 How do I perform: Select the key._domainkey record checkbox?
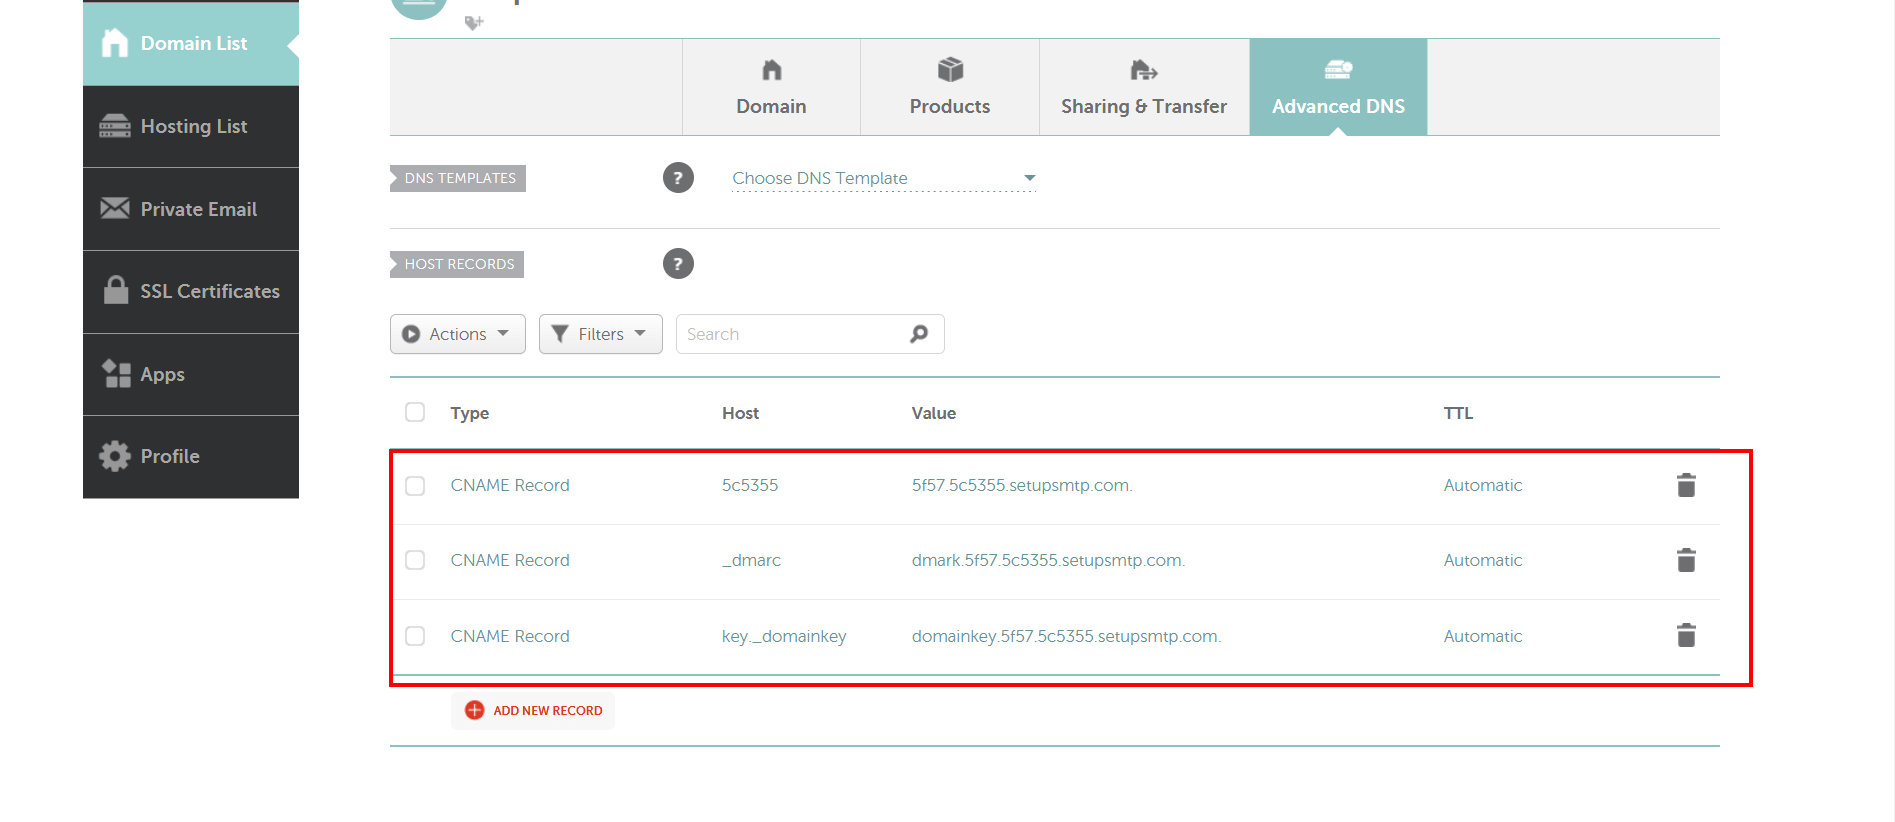coord(415,636)
